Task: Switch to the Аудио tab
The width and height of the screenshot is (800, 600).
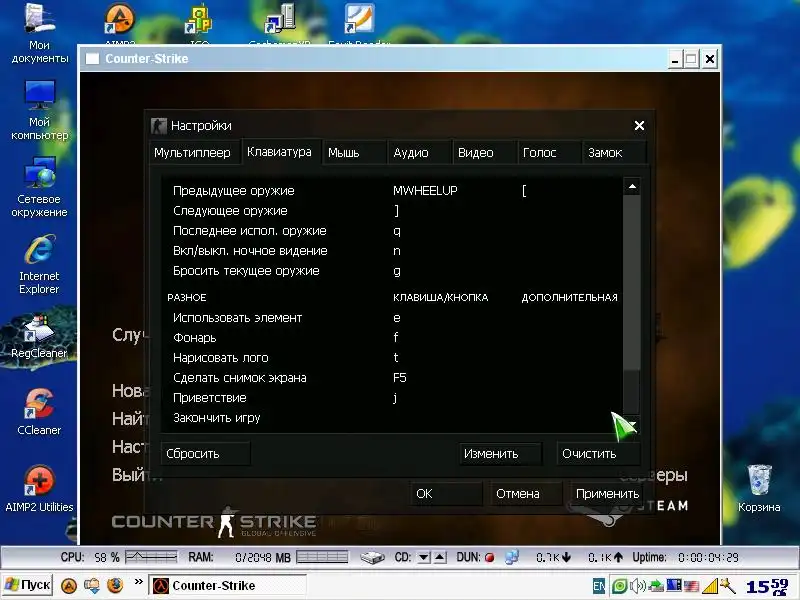Action: 419,153
